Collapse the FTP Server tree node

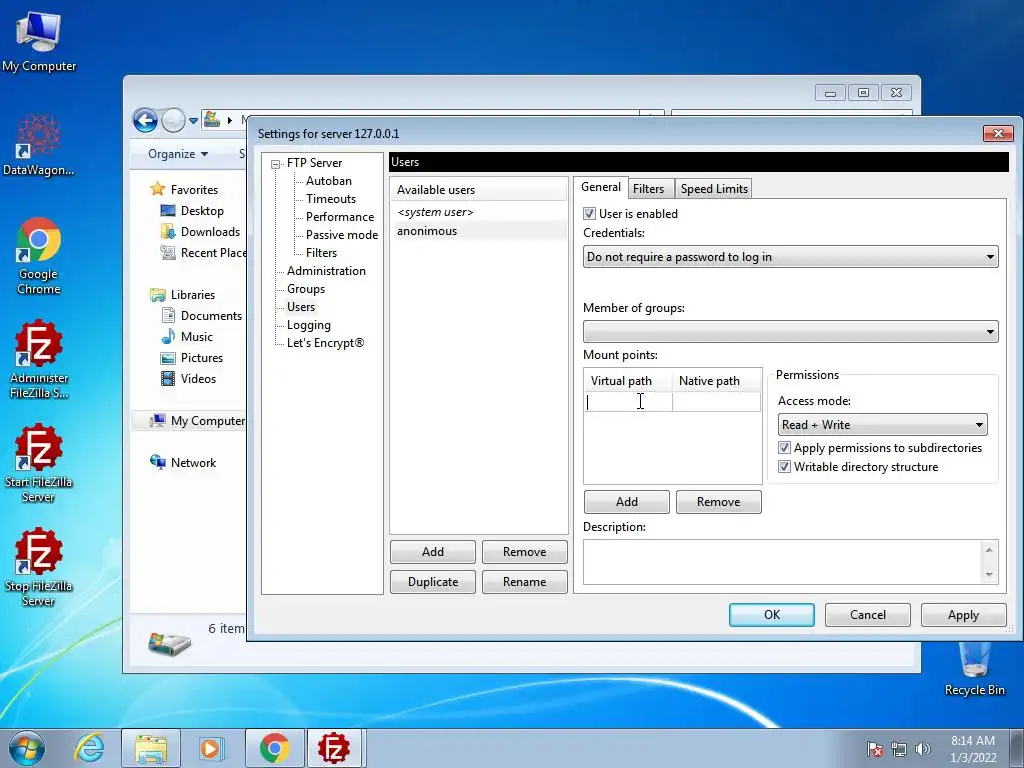(276, 164)
